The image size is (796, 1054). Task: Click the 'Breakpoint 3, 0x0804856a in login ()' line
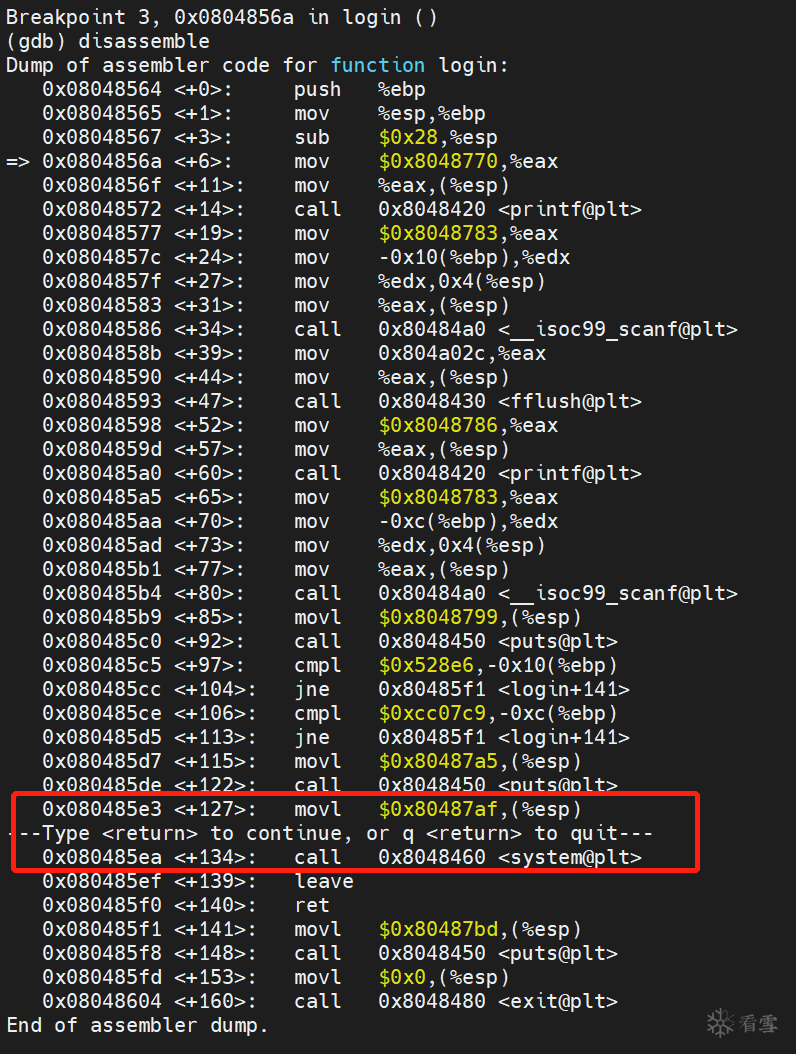point(222,17)
